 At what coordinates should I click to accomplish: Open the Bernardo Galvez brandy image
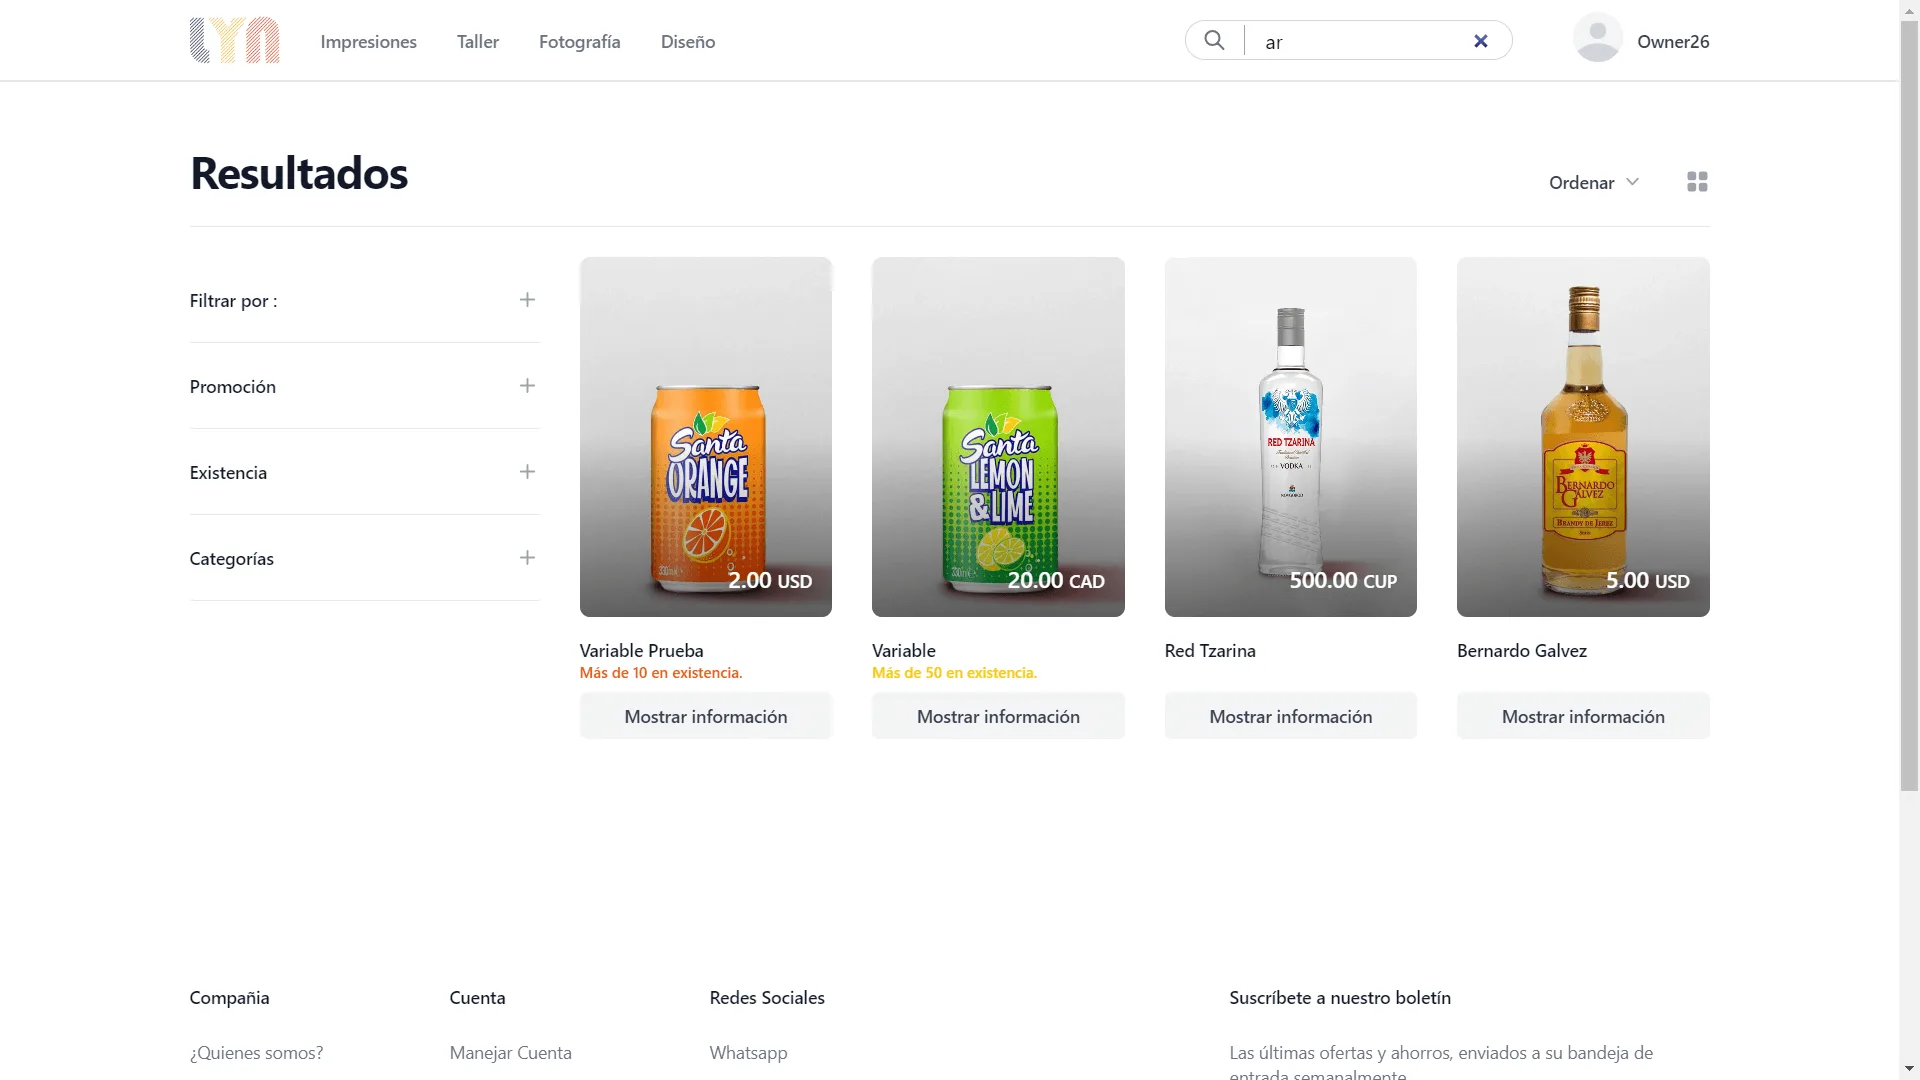click(1583, 437)
